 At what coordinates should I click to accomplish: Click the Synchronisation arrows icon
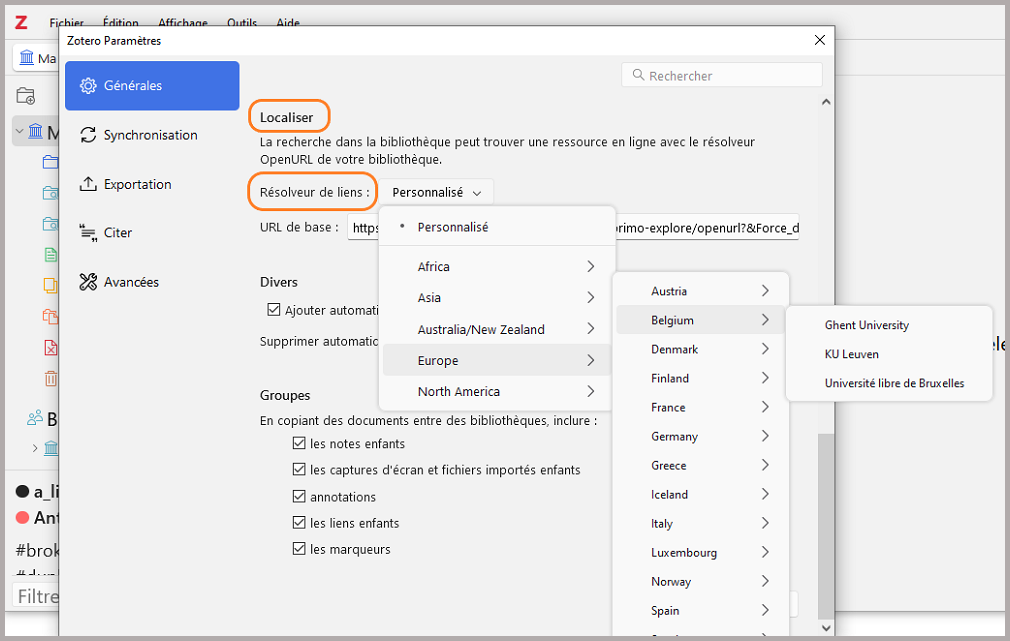(x=88, y=135)
